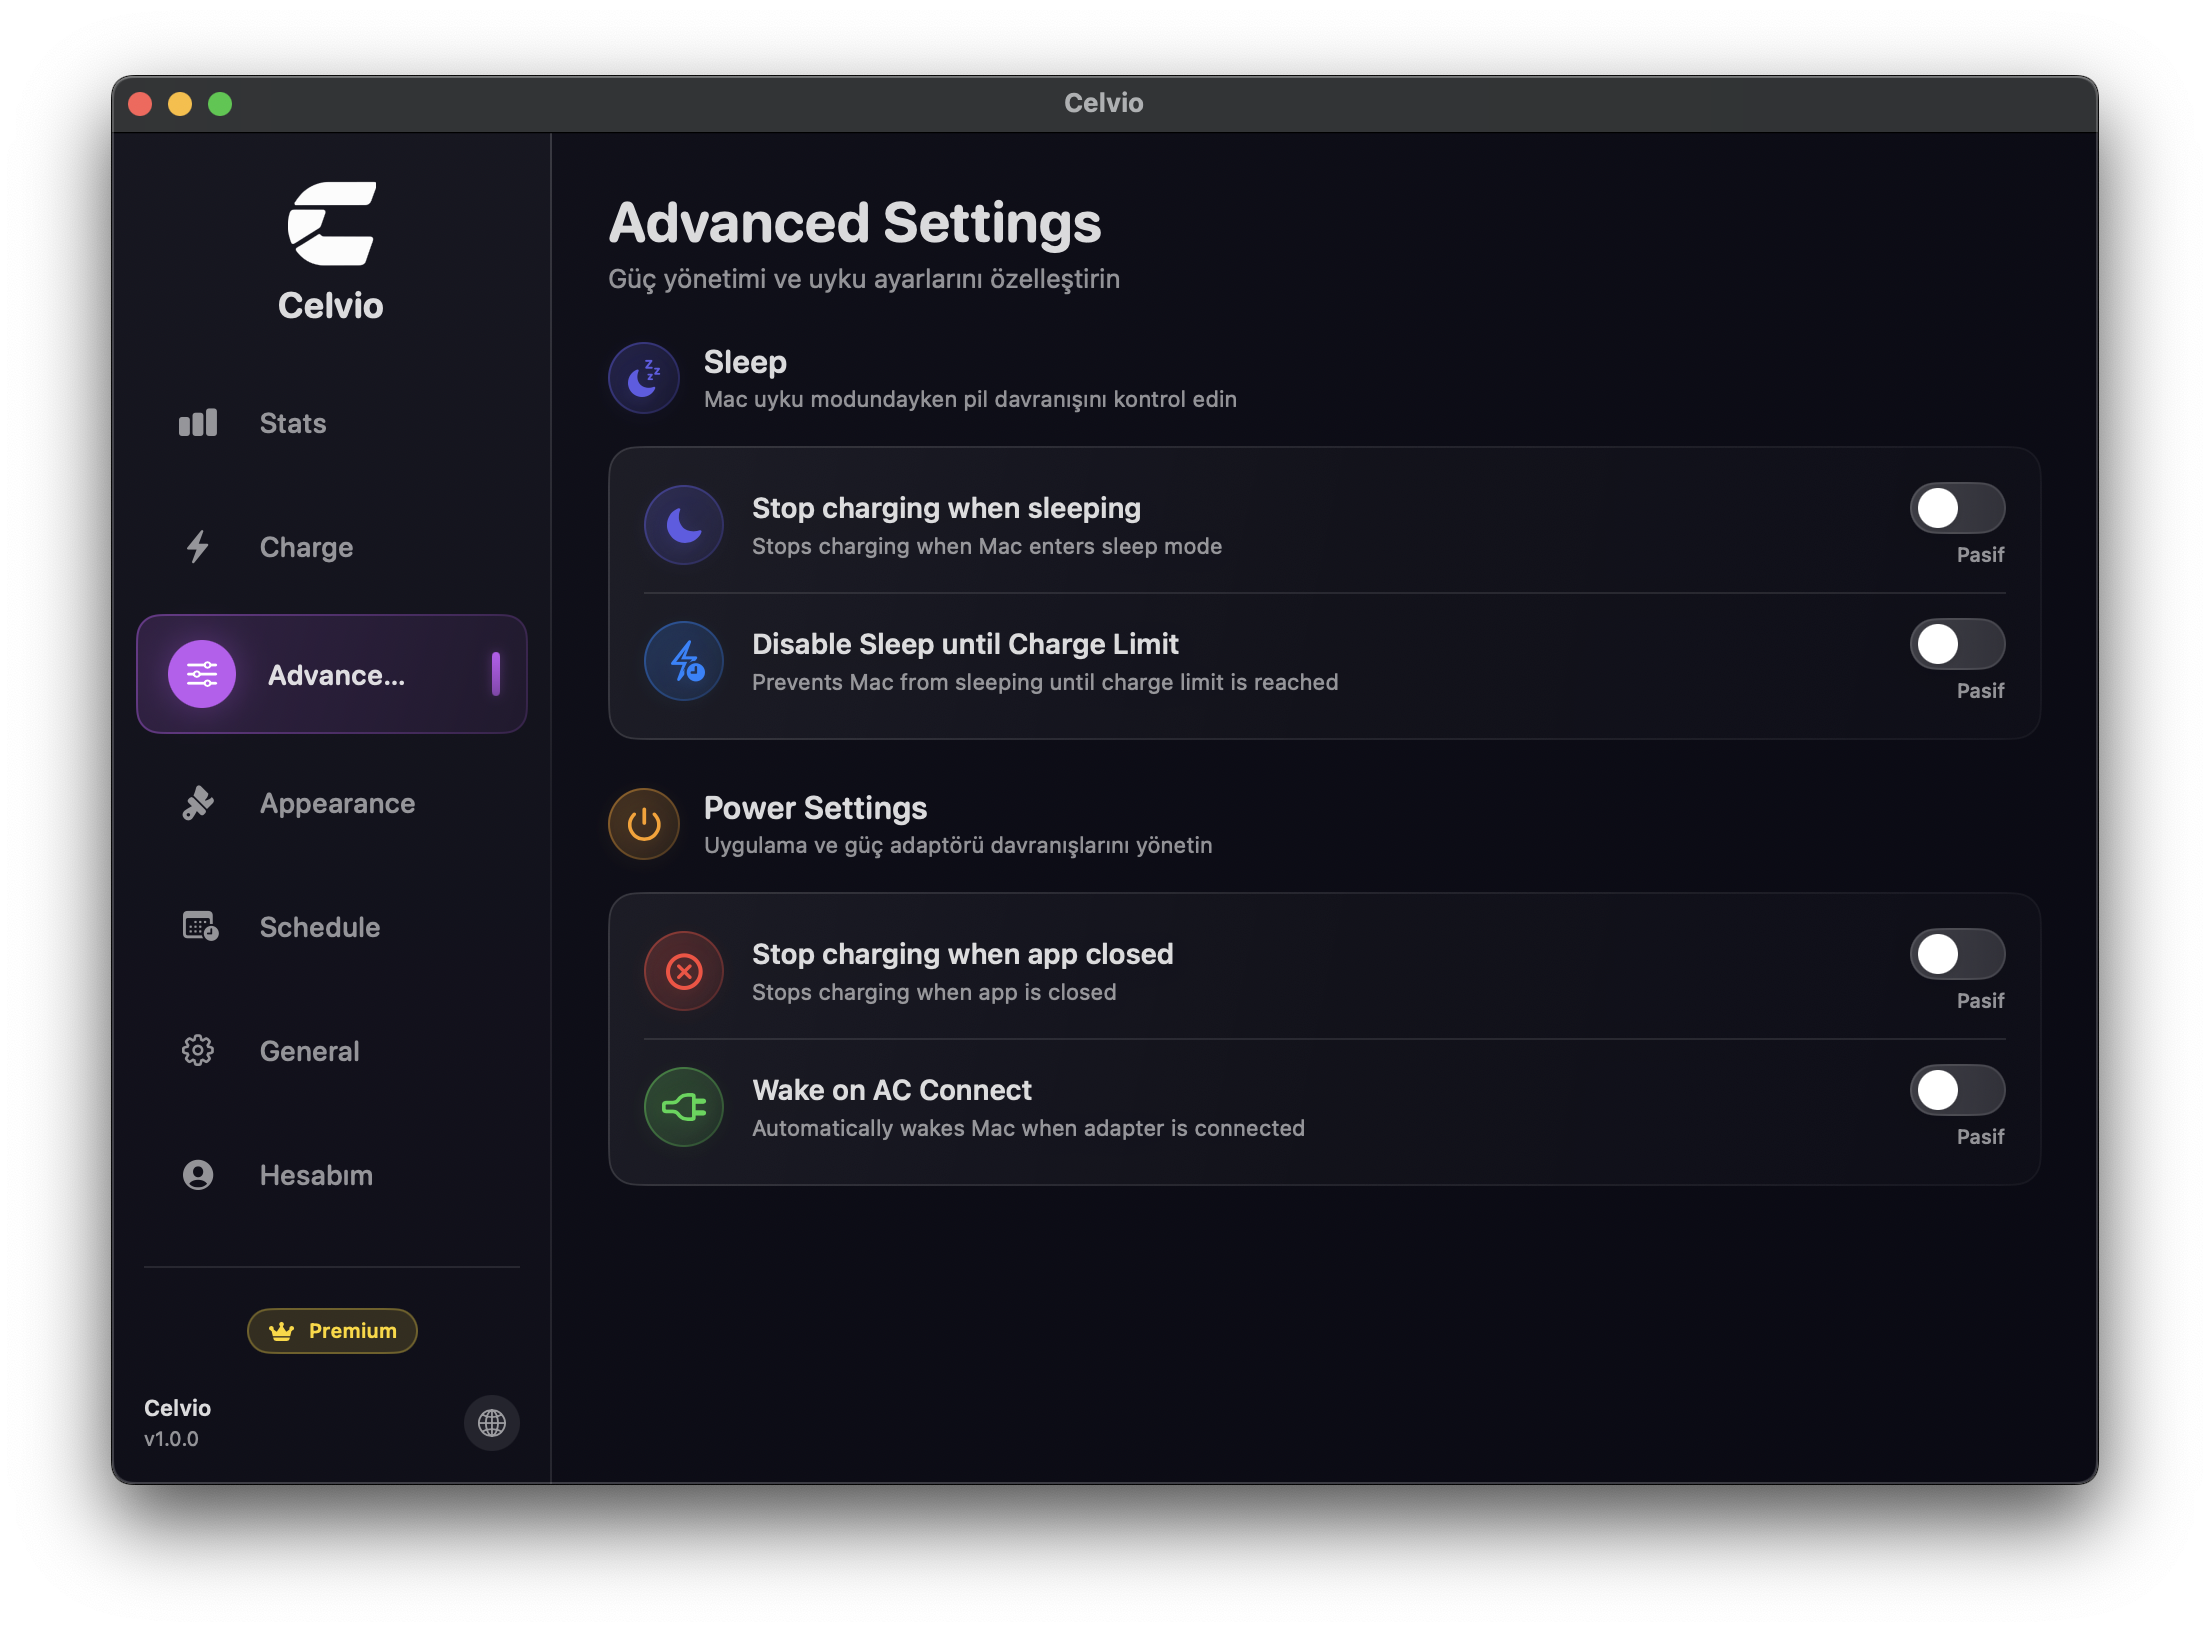The height and width of the screenshot is (1632, 2210).
Task: Click the Advanced settings sliders icon
Action: click(203, 673)
